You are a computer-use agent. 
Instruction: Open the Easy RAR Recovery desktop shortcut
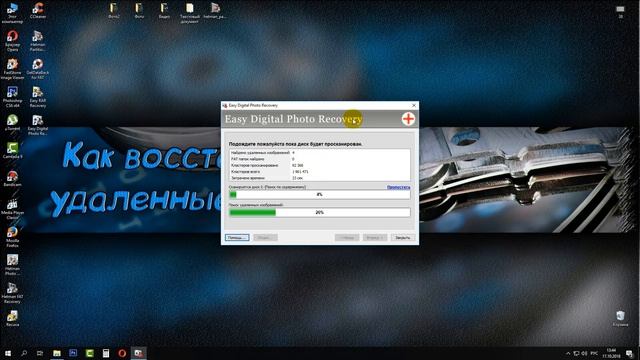tap(38, 97)
